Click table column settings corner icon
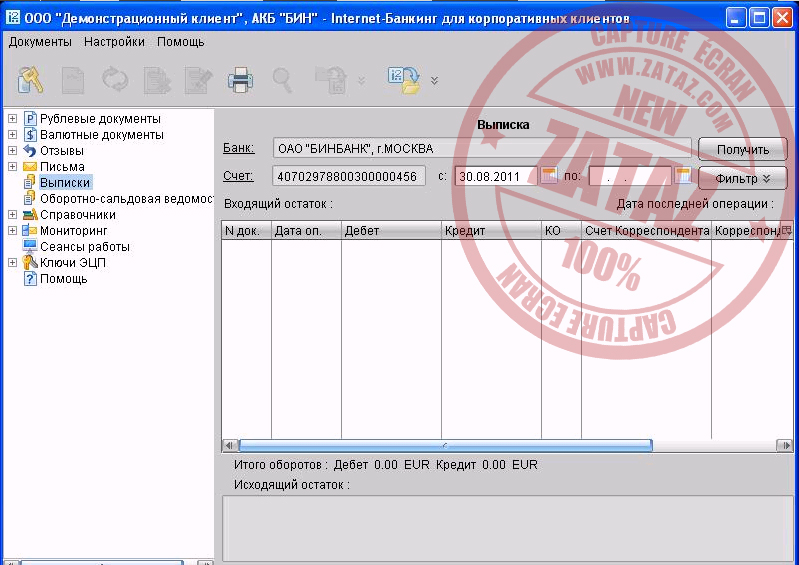799x565 pixels. 786,230
